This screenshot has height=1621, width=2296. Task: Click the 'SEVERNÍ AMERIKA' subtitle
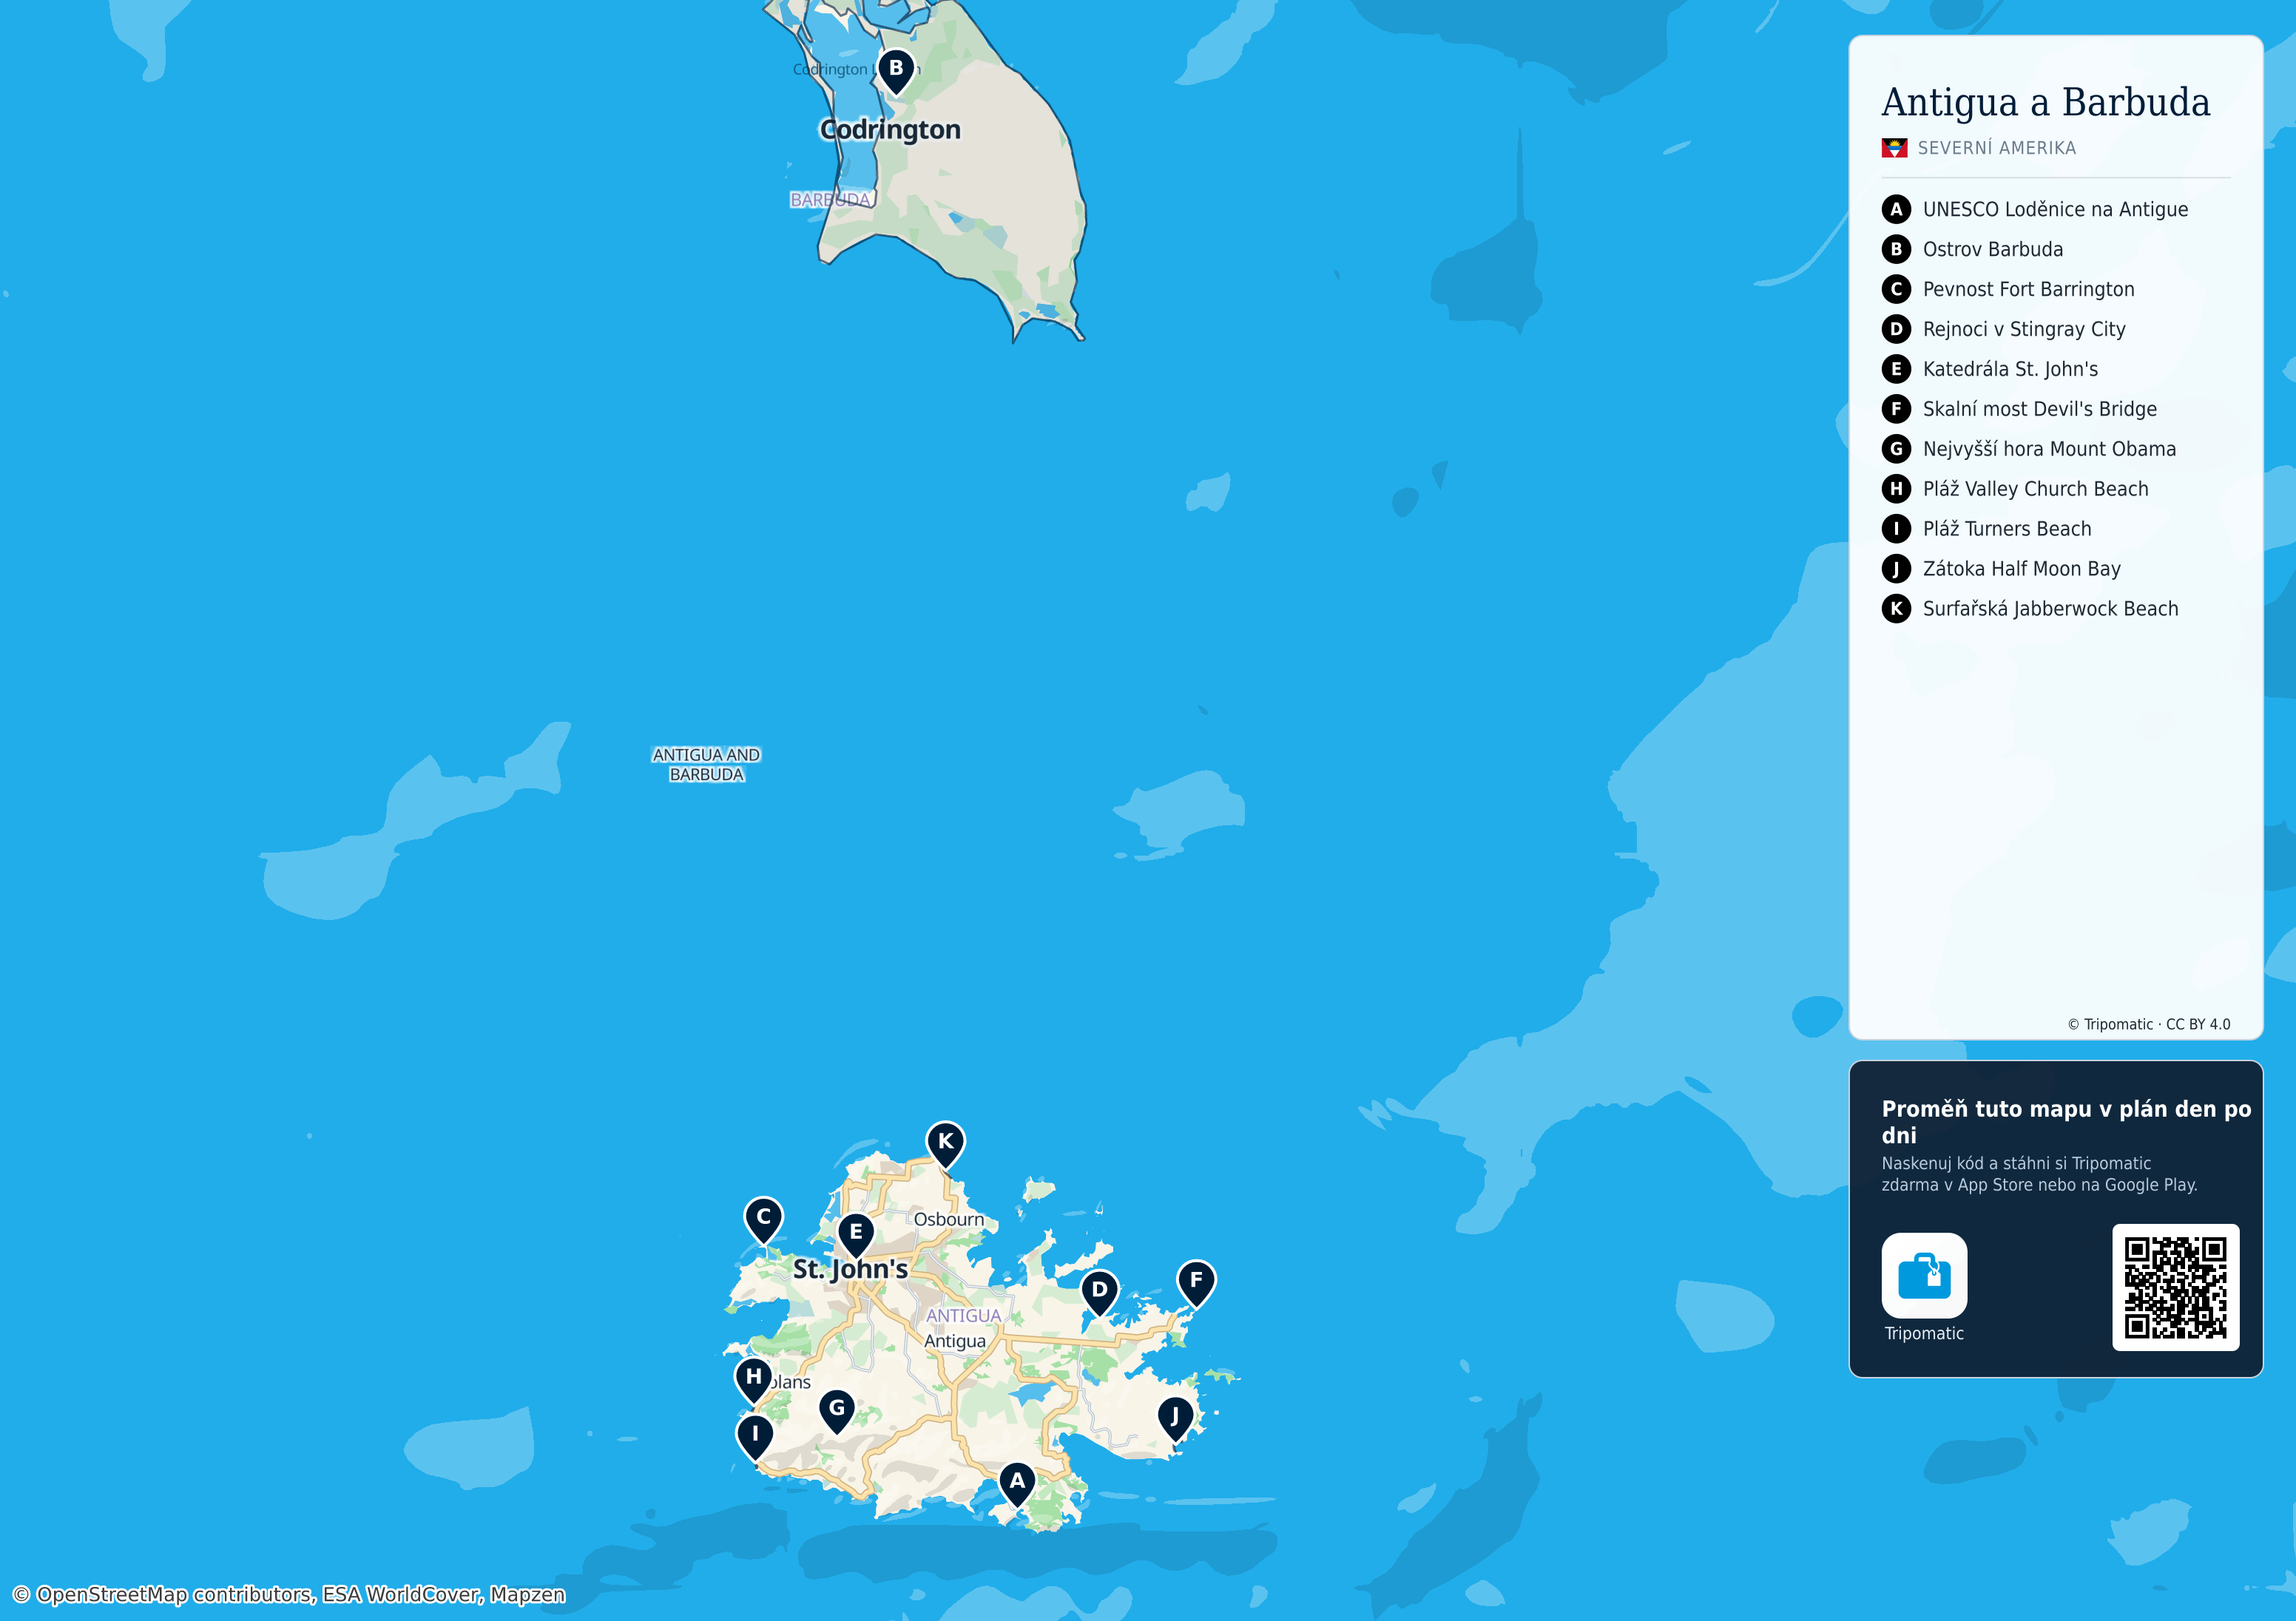point(1996,148)
